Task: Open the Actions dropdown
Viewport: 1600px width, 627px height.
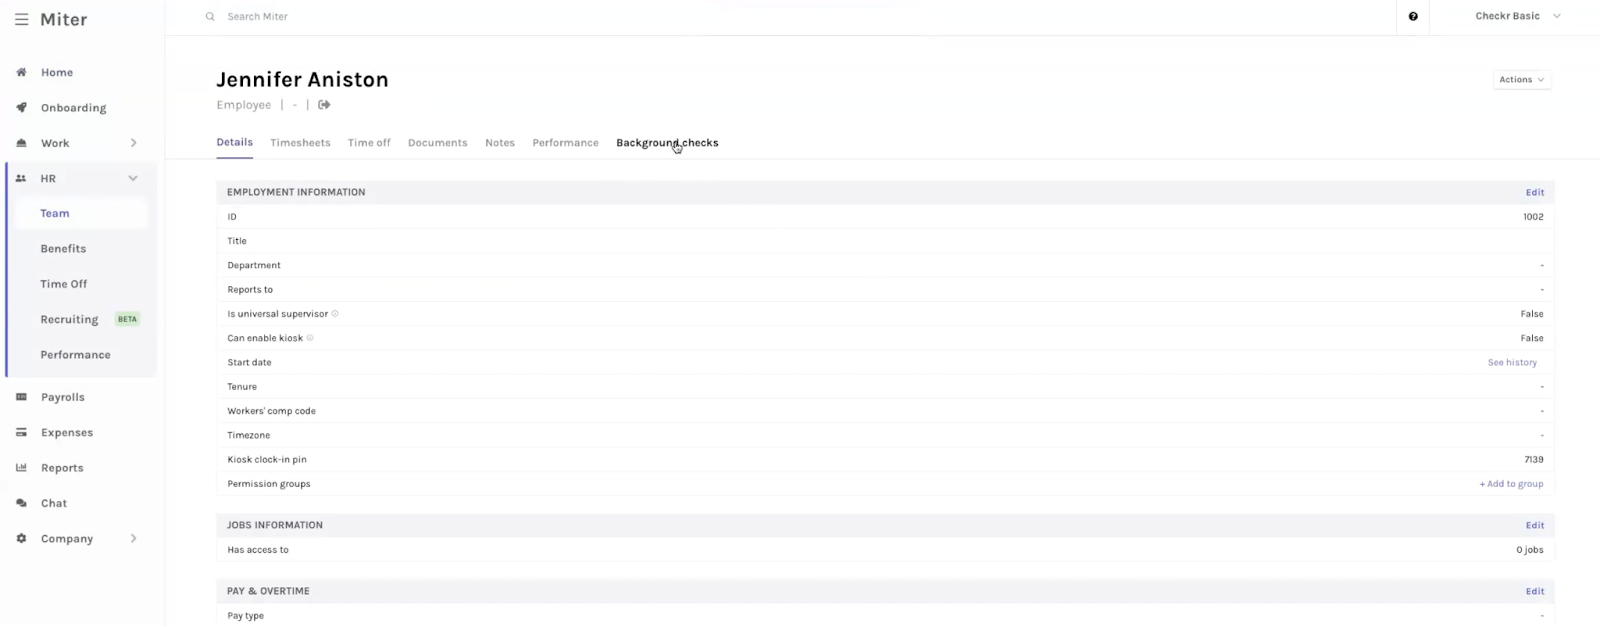Action: click(x=1522, y=80)
